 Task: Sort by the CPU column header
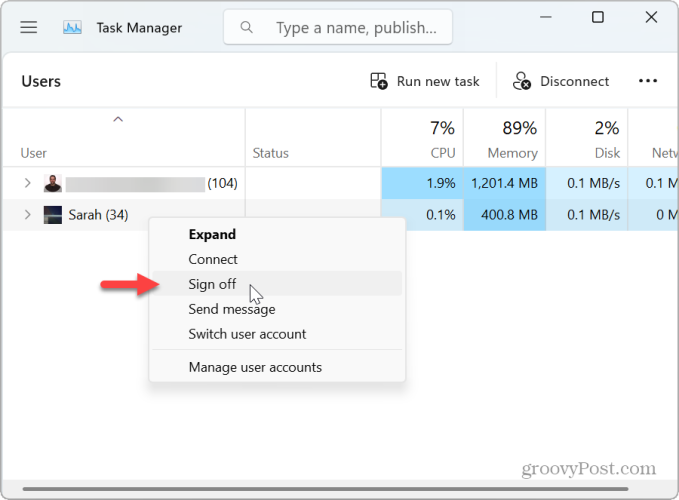(x=422, y=138)
